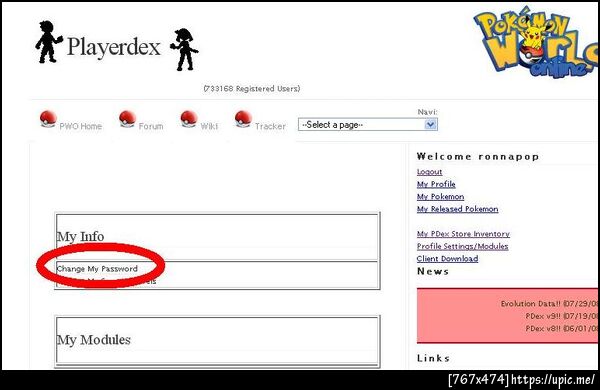Open the My Pokemon link
600x390 pixels.
click(440, 197)
